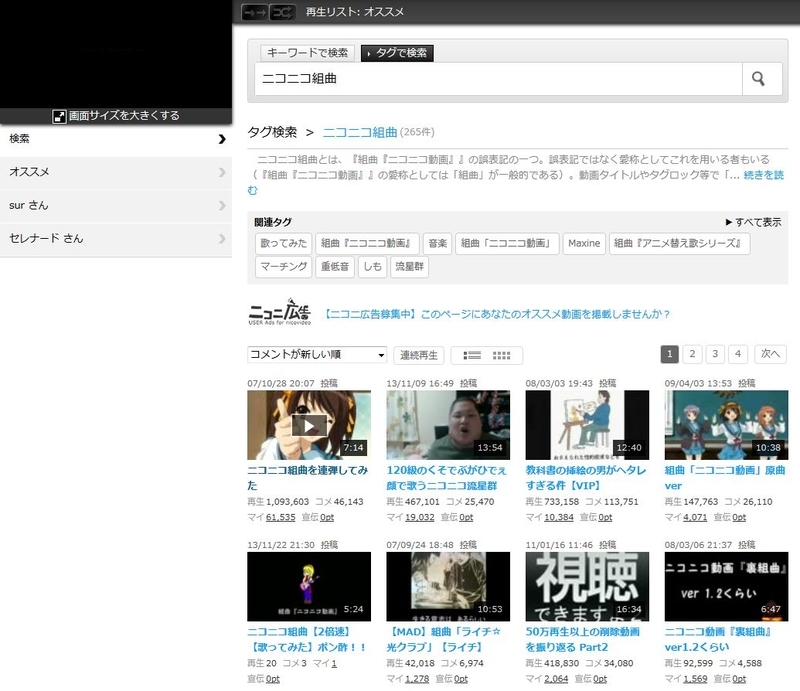Click mylist count 19,032
This screenshot has height=691, width=800.
click(x=420, y=517)
